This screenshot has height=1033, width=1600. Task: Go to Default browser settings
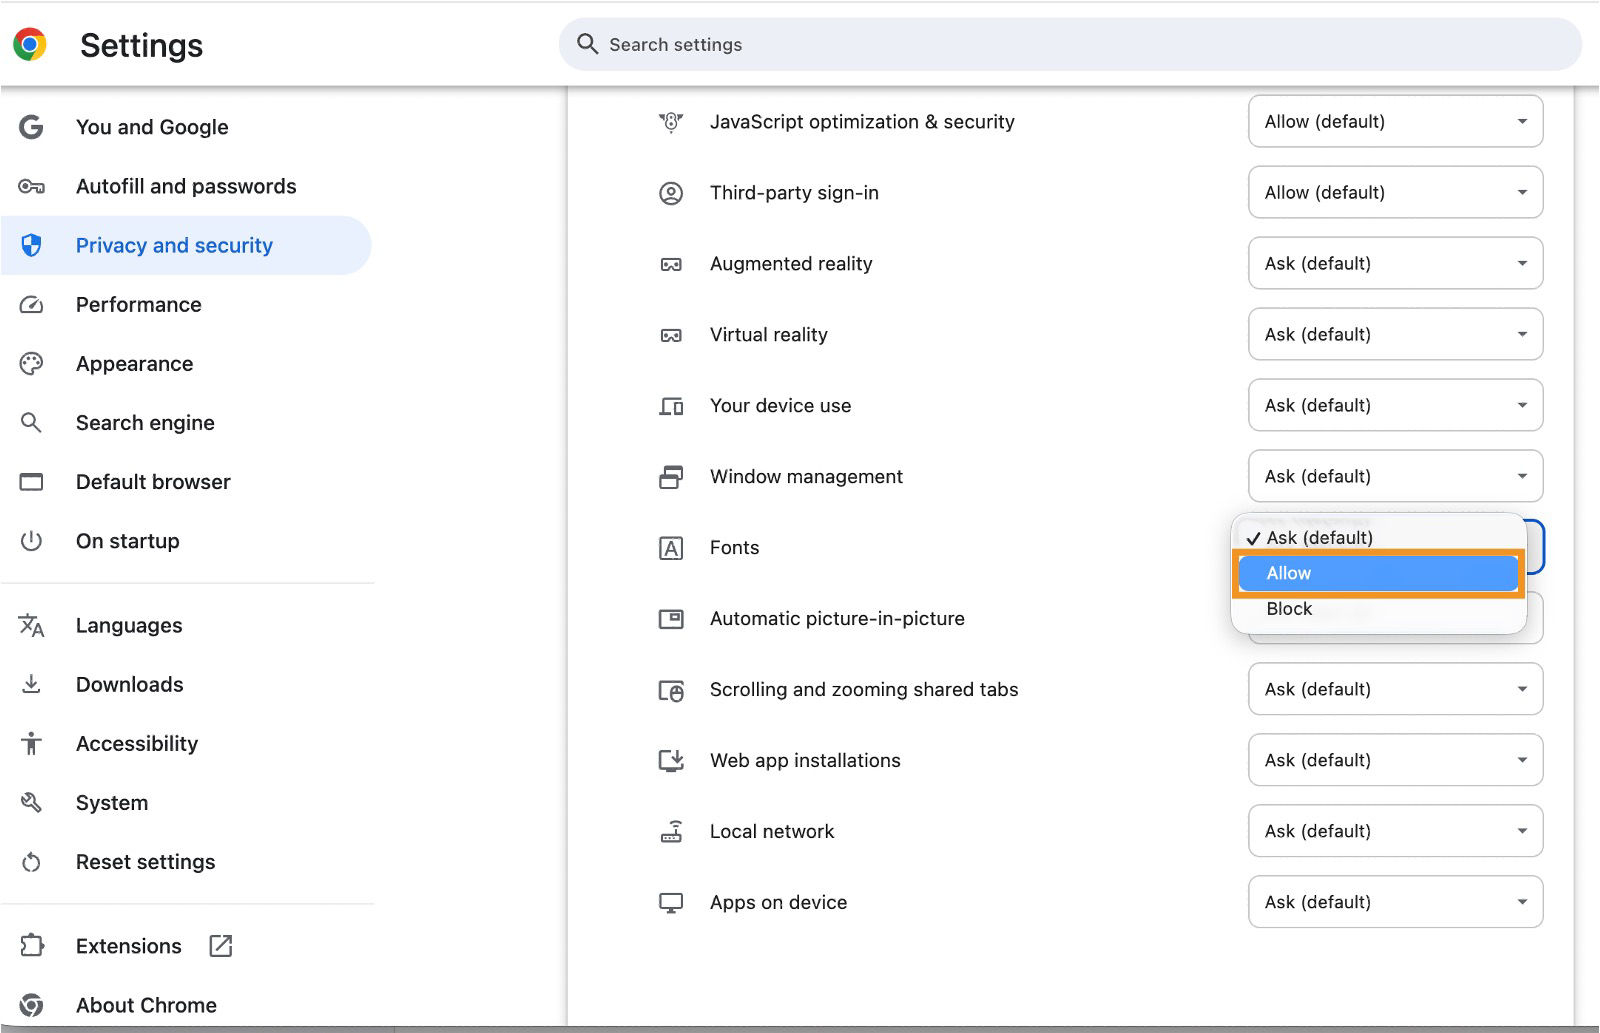coord(153,481)
